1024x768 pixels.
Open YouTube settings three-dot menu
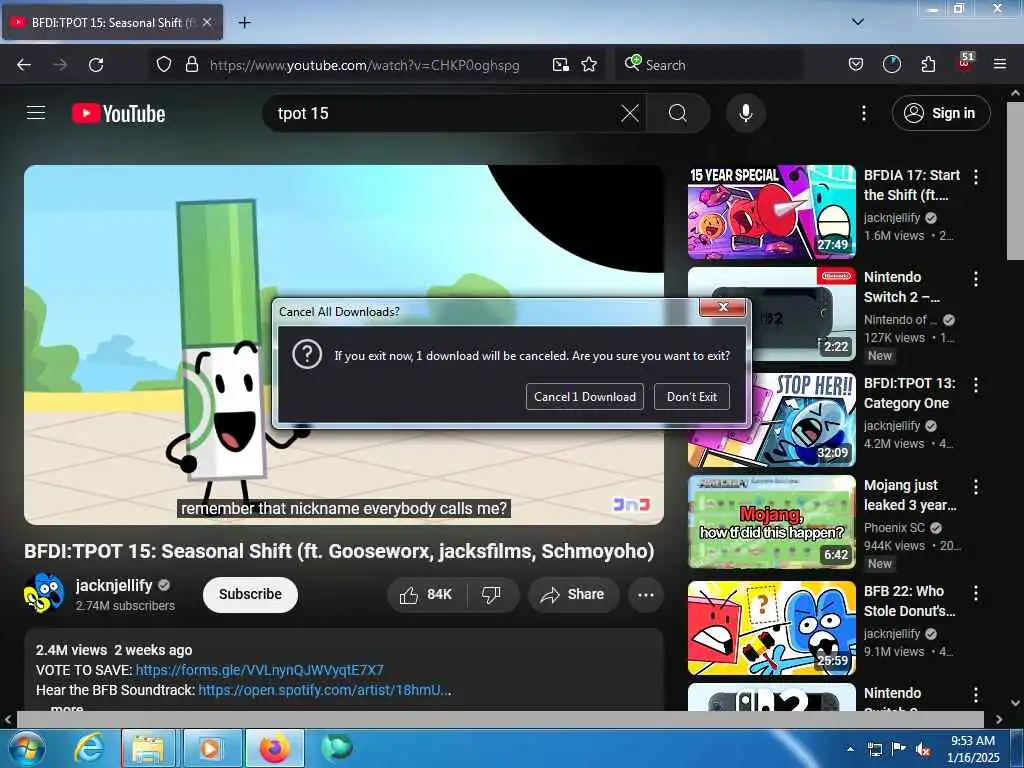point(863,114)
